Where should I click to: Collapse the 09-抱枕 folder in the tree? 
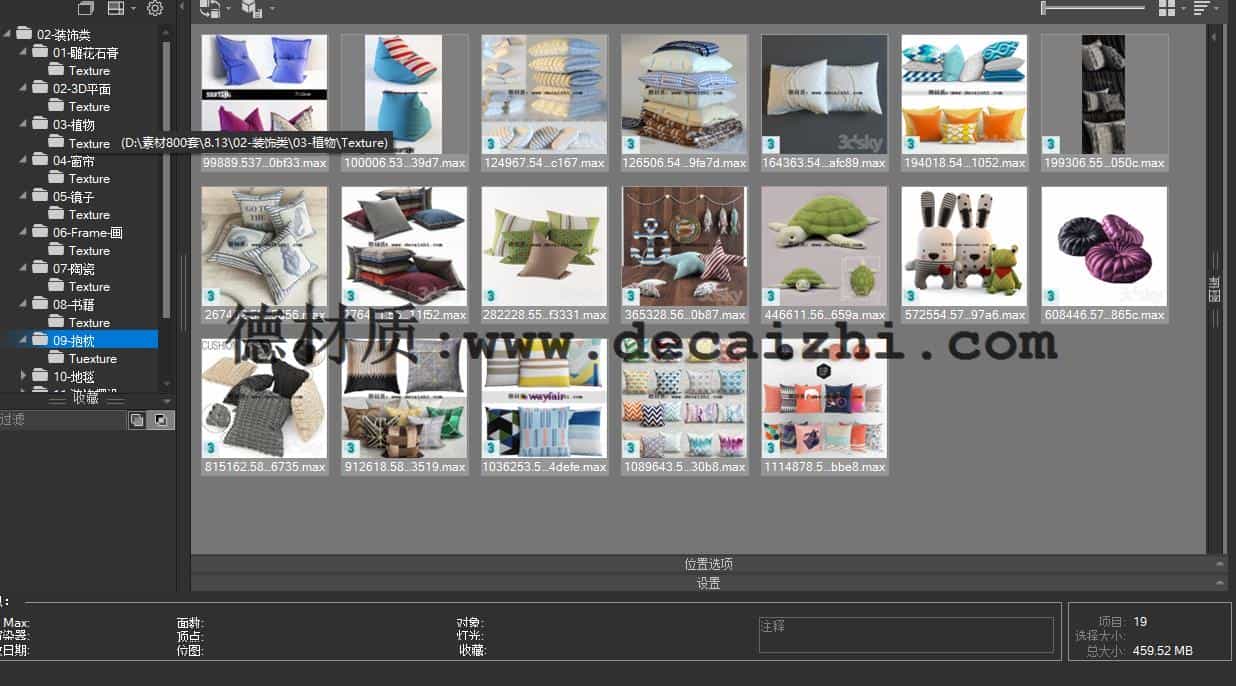pyautogui.click(x=22, y=340)
